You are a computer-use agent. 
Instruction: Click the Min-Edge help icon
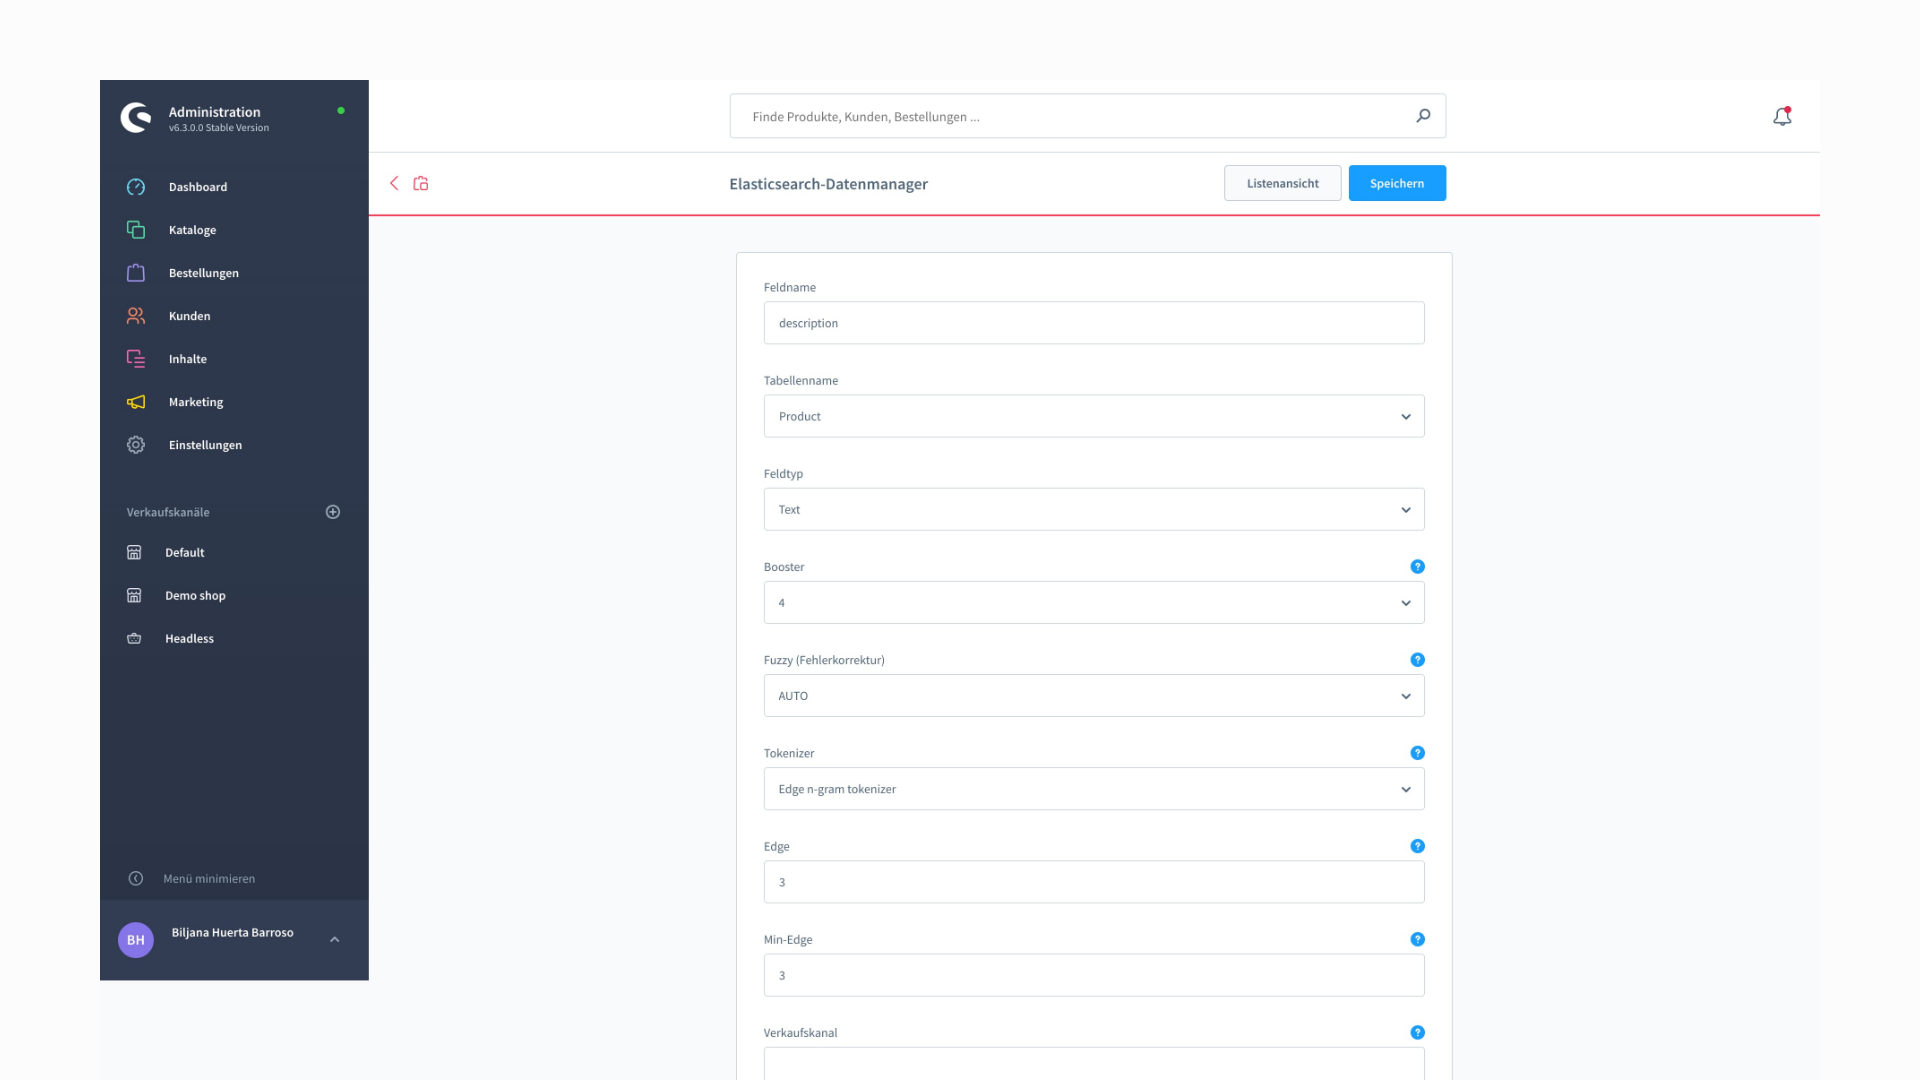[1417, 939]
